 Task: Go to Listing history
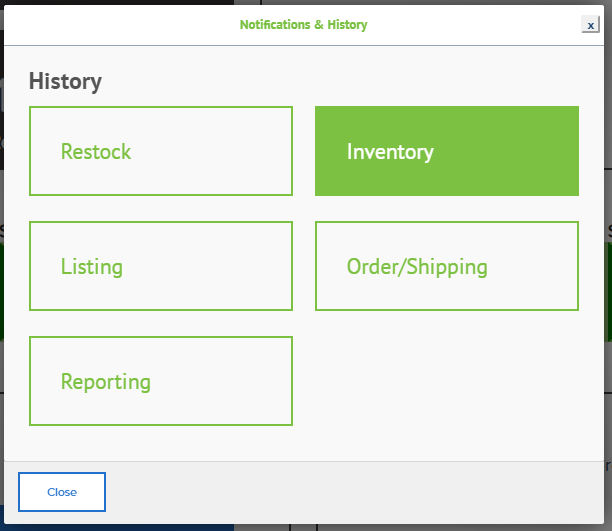click(161, 266)
